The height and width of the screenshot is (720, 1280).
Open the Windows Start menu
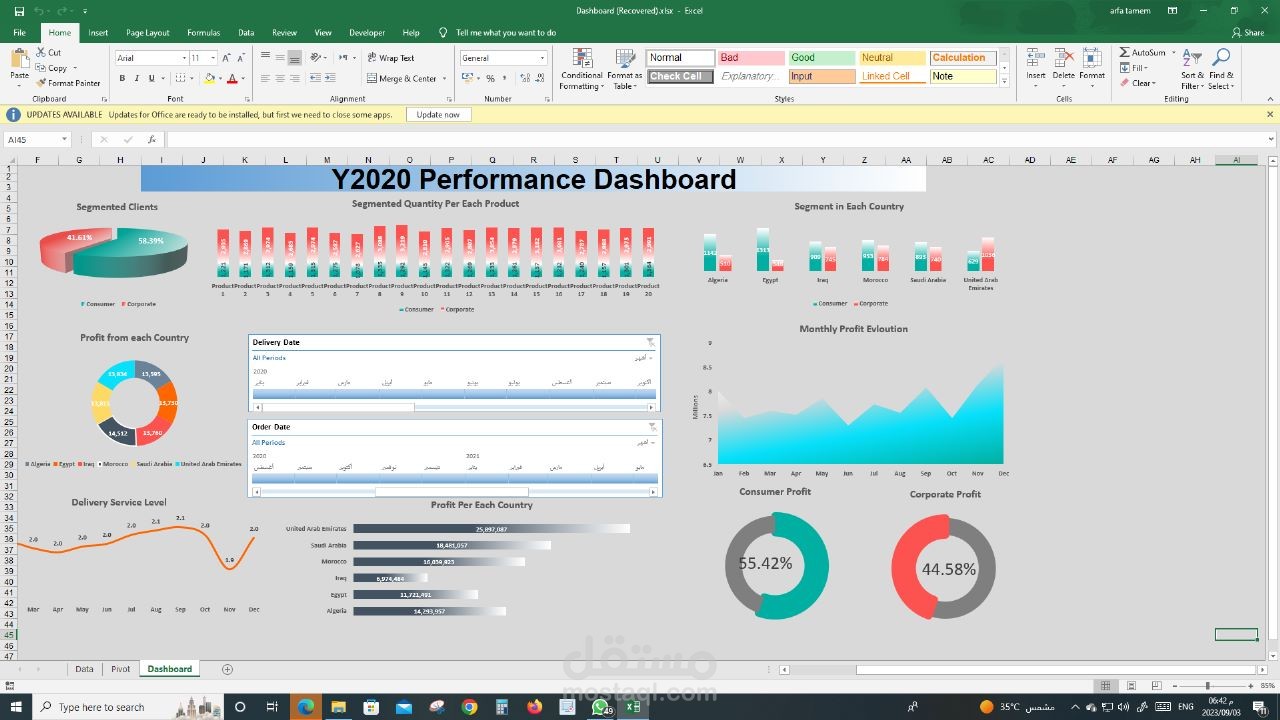pos(15,707)
